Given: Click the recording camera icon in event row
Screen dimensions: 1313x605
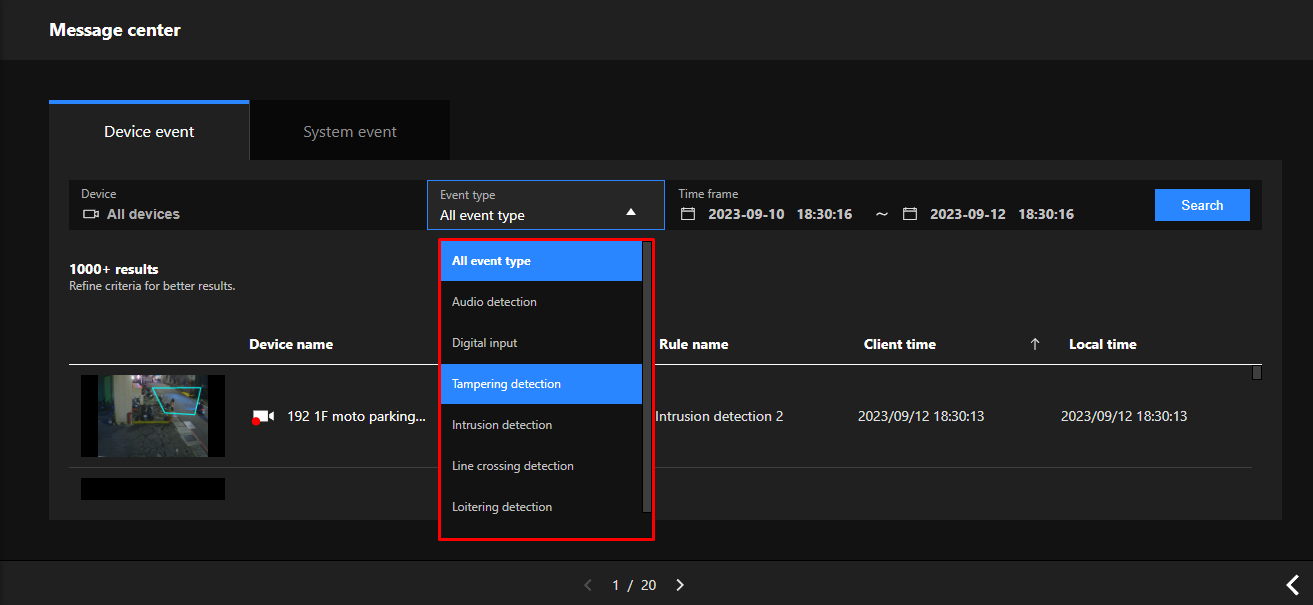Looking at the screenshot, I should (x=263, y=416).
